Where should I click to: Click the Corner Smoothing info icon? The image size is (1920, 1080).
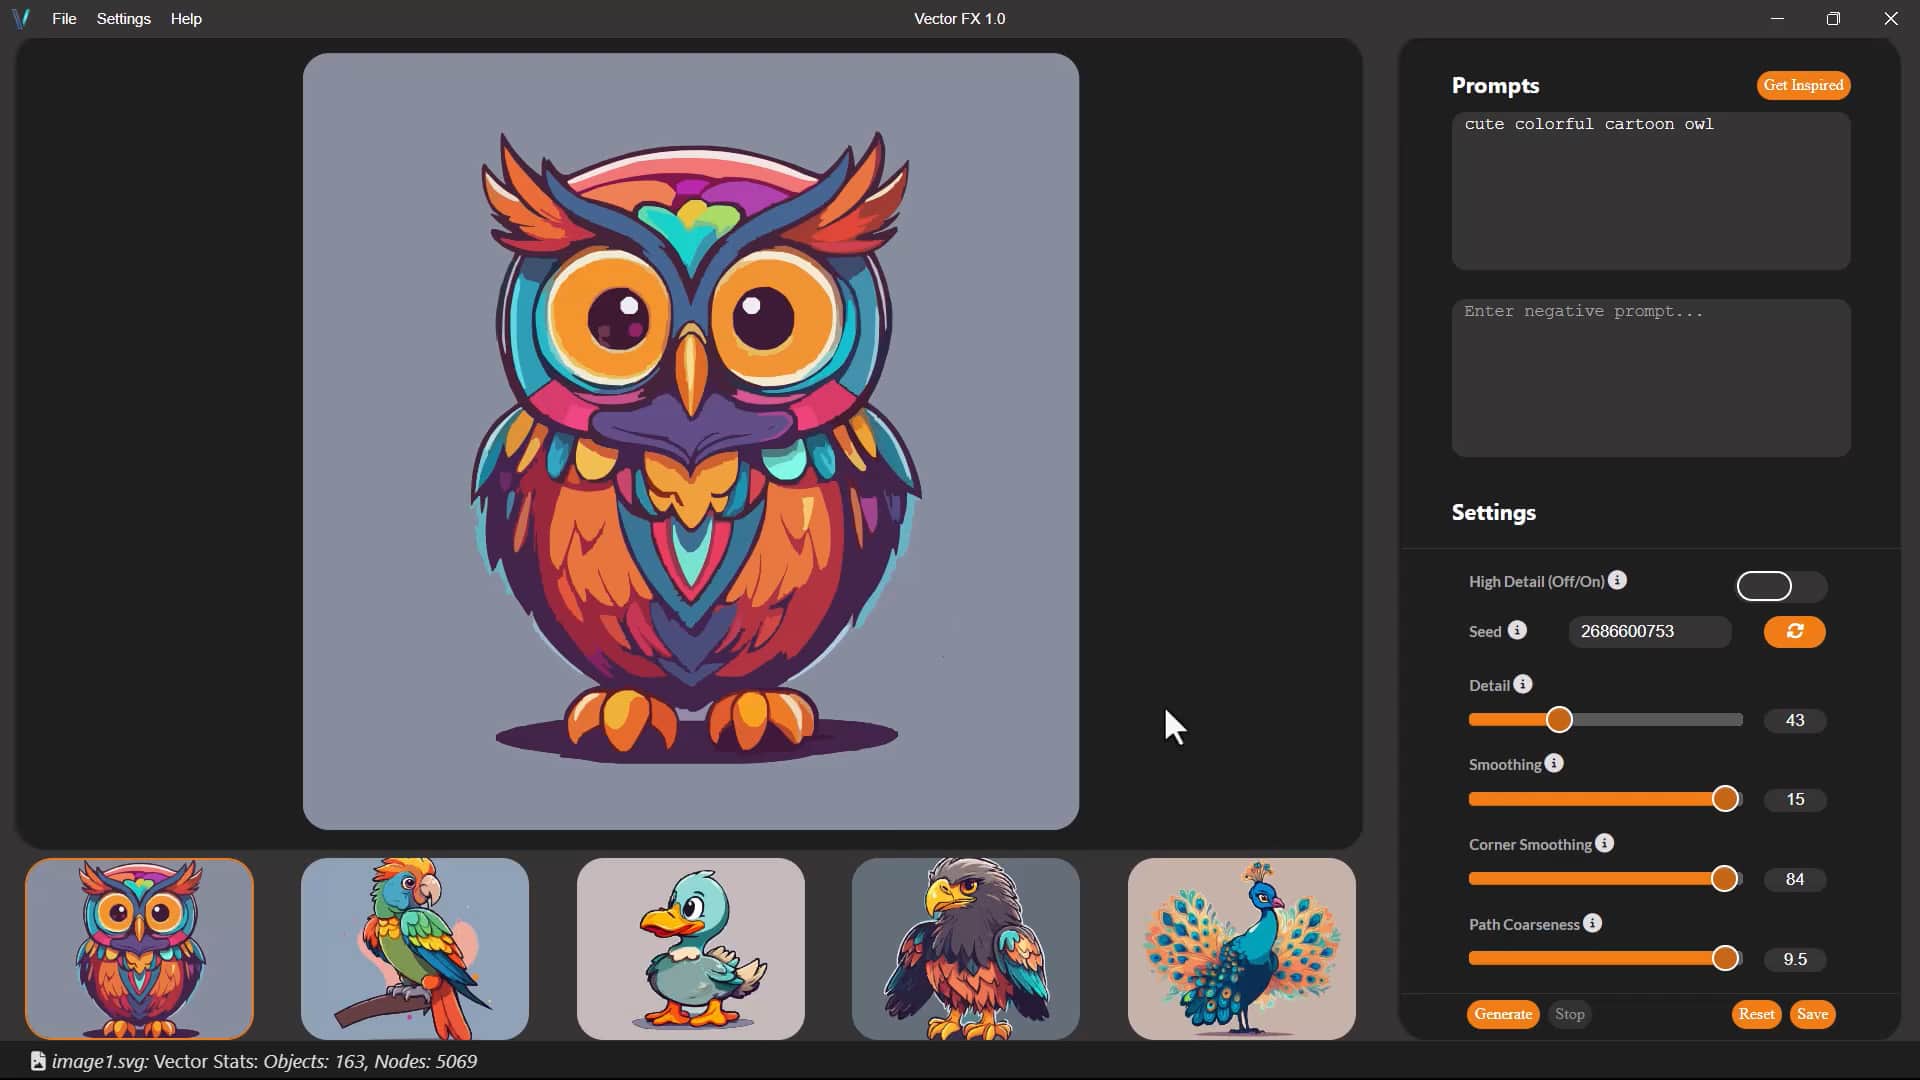[1604, 844]
